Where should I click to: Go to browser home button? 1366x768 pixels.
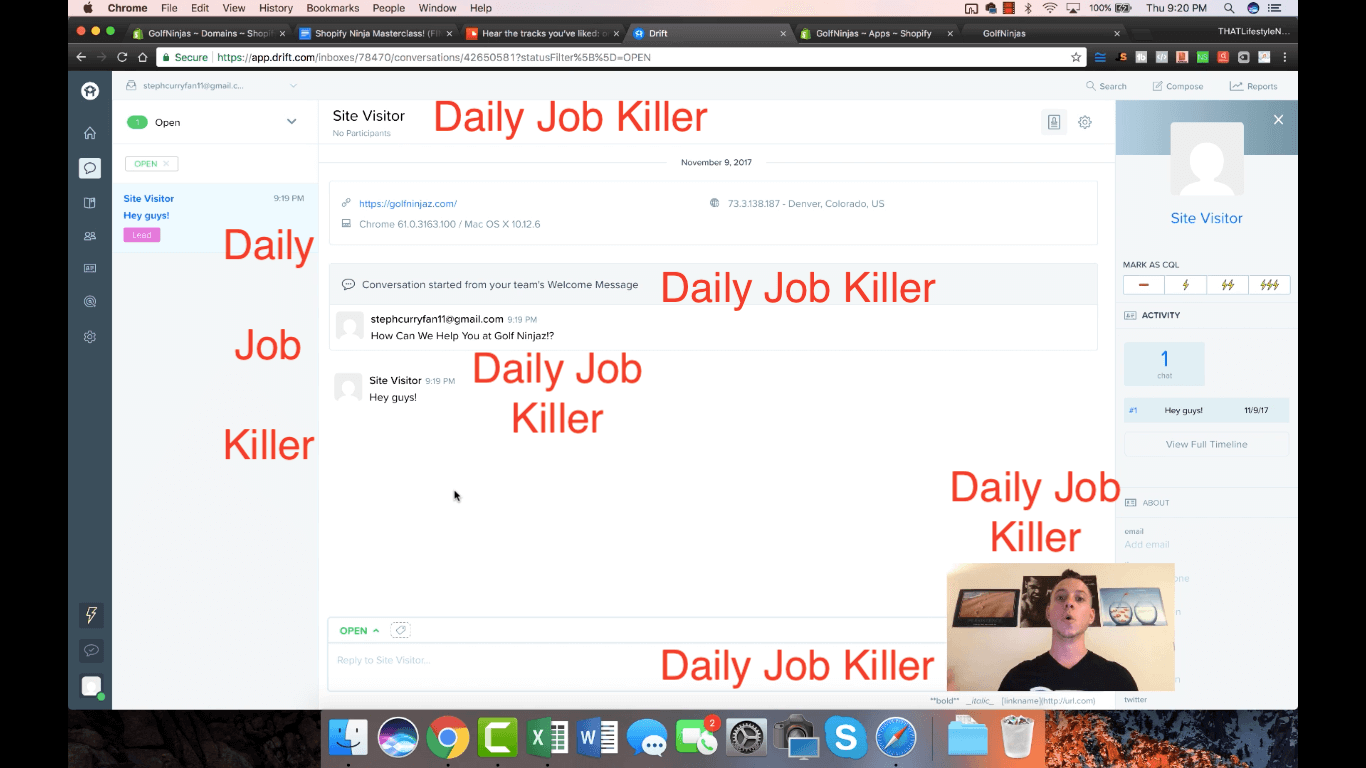(142, 57)
